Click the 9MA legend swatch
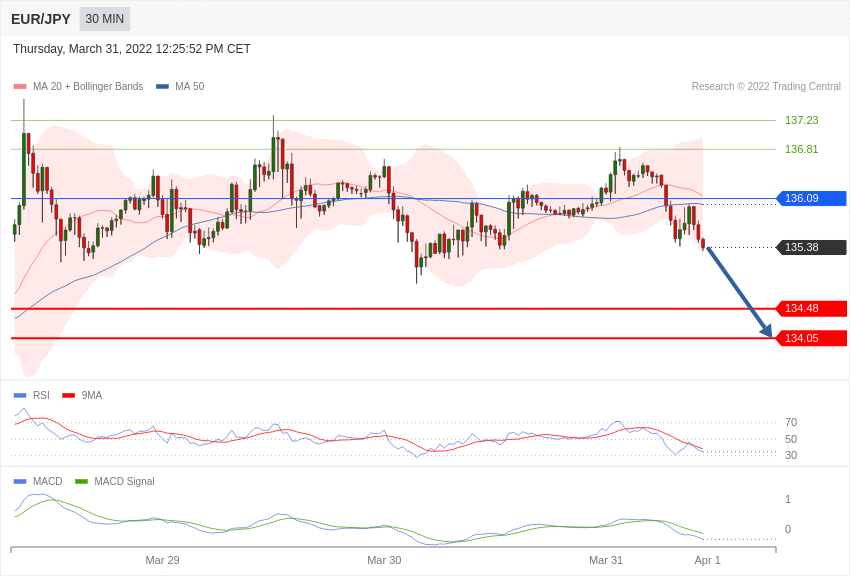The image size is (850, 576). click(69, 396)
